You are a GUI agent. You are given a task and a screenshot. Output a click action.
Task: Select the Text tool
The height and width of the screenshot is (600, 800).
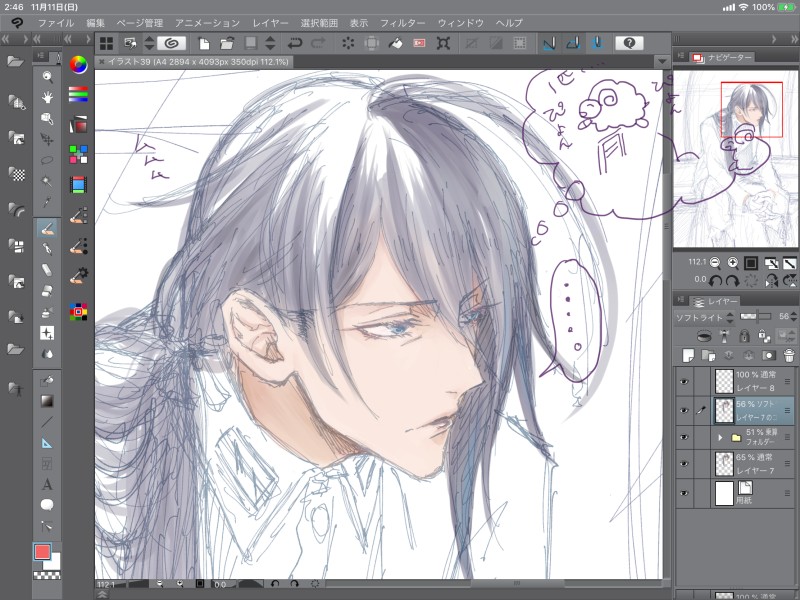(47, 484)
